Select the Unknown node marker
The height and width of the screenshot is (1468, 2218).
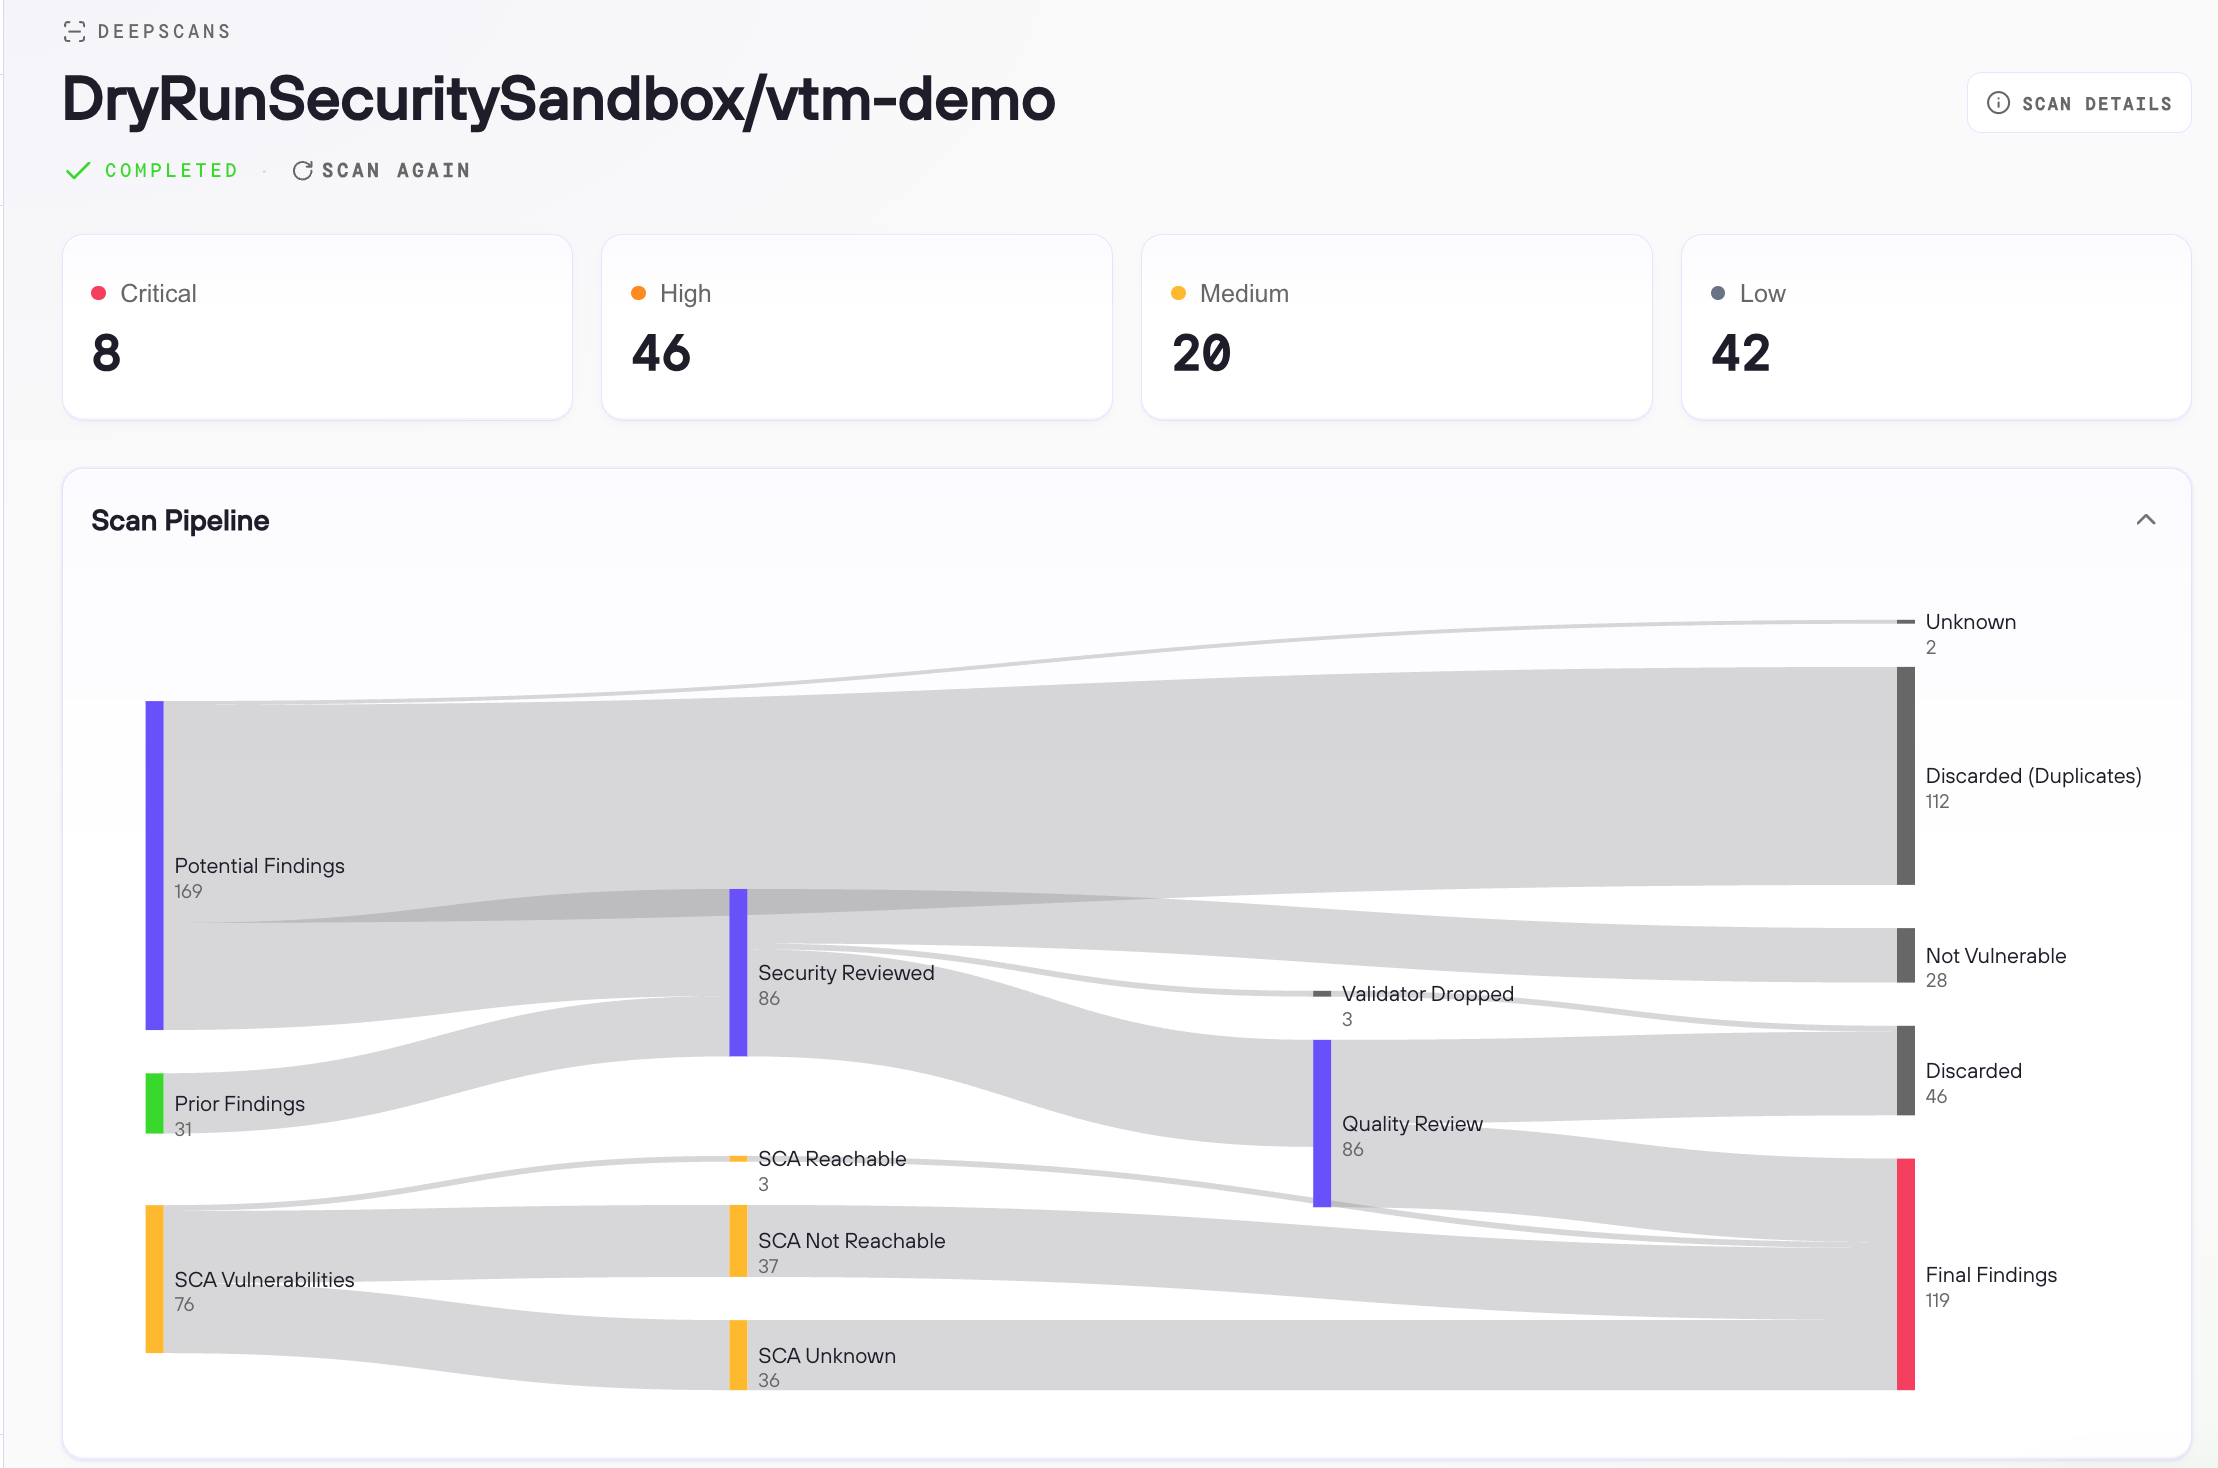1906,622
